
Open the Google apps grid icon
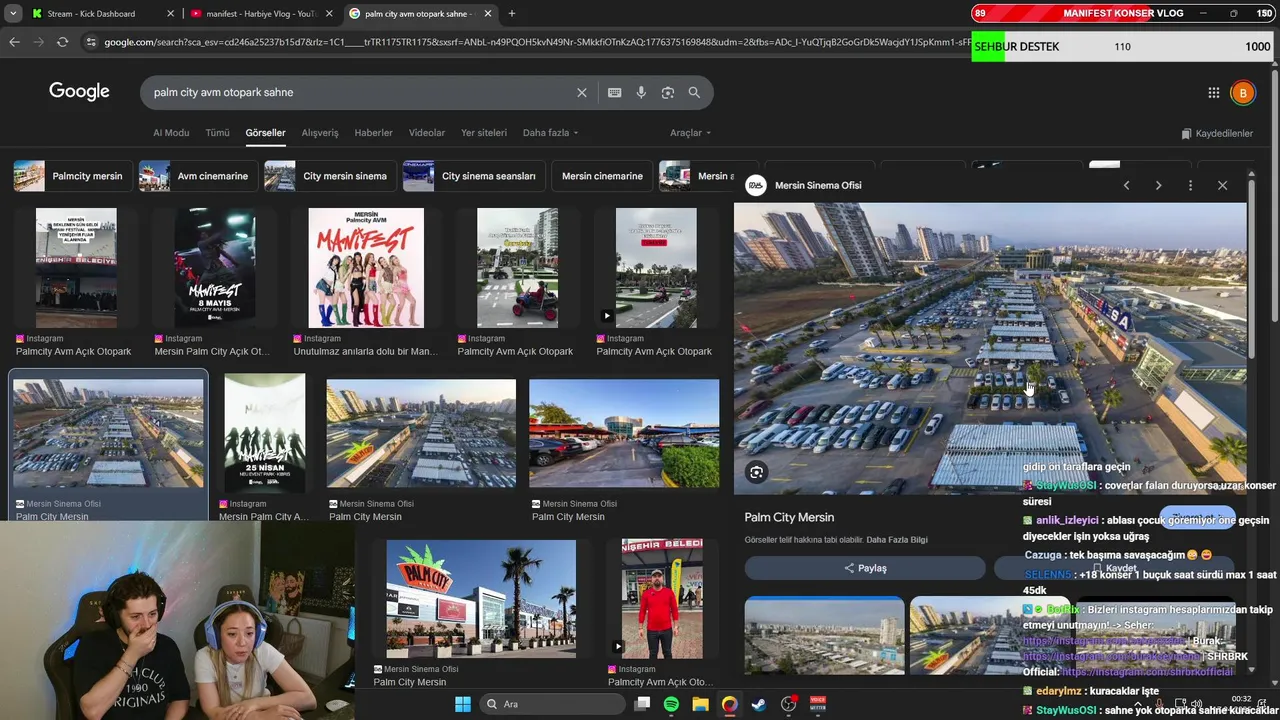coord(1213,93)
